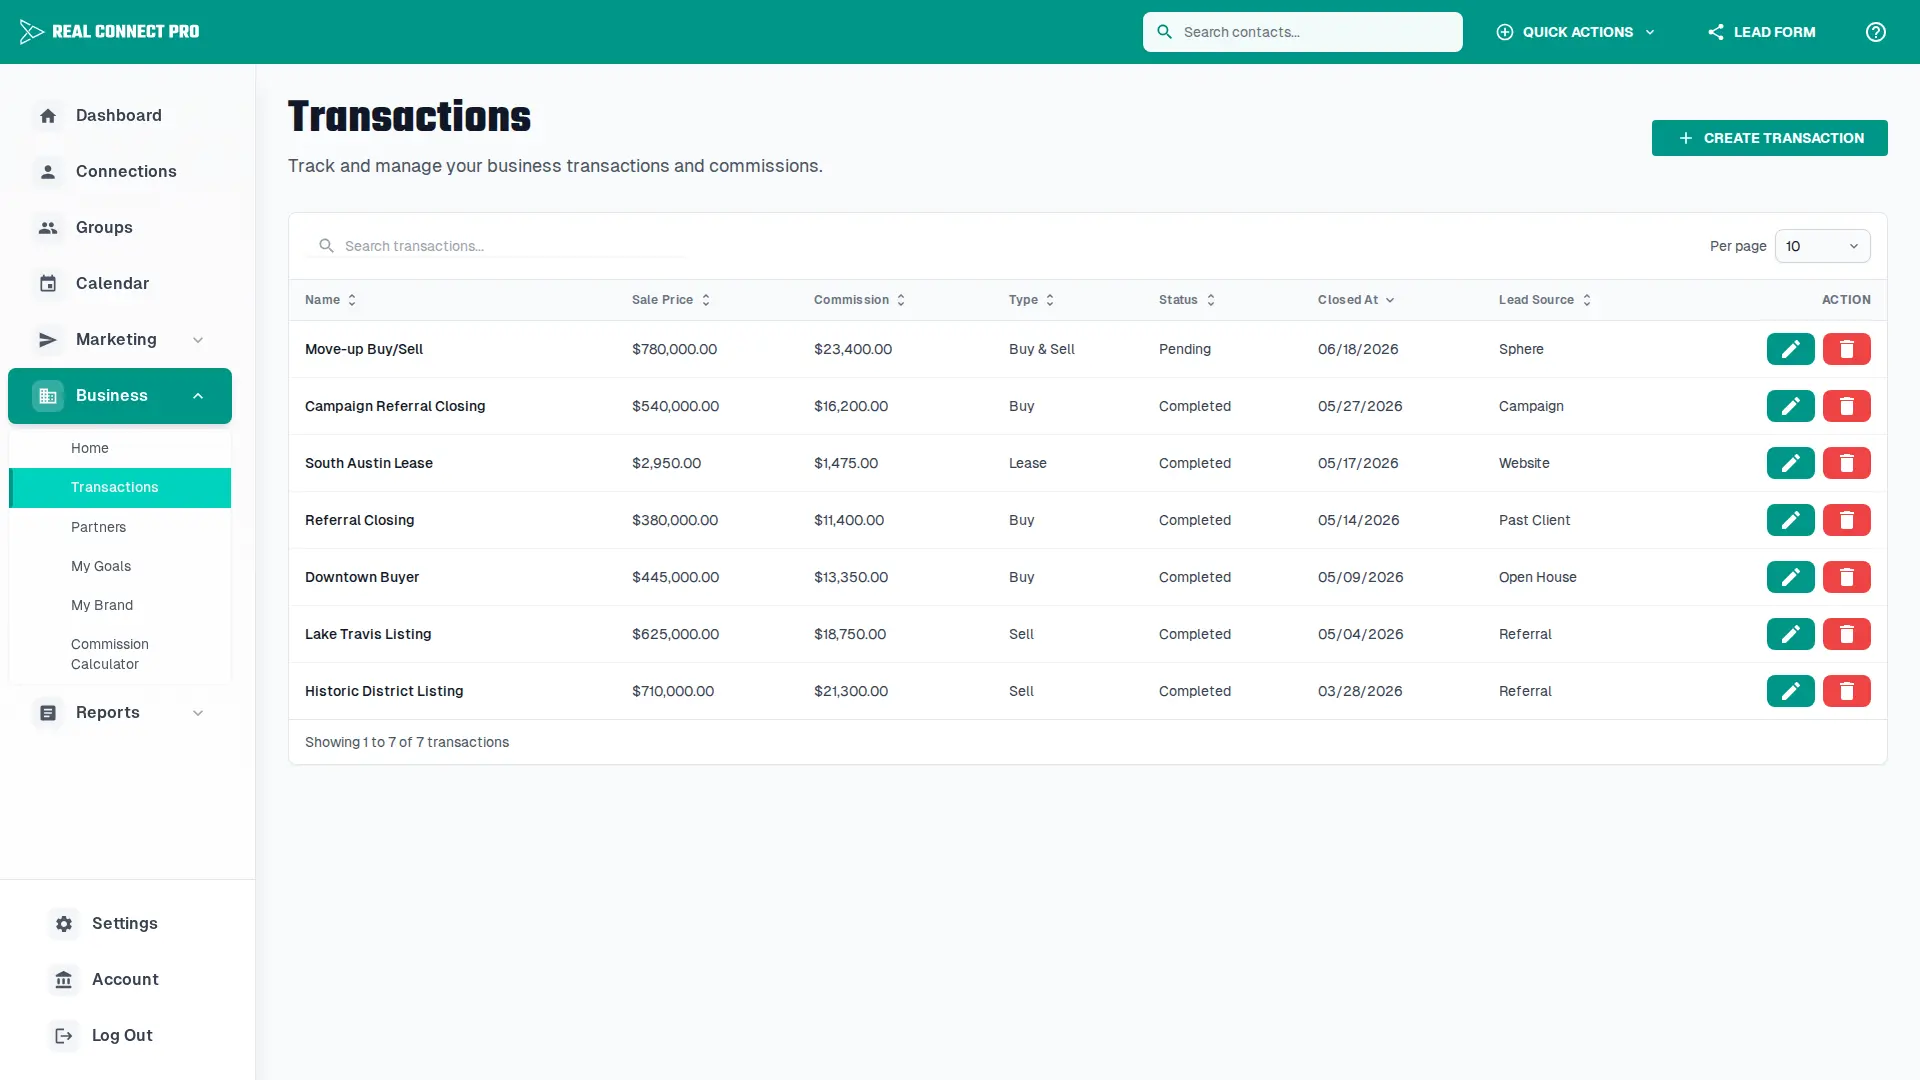Click the Calendar icon in sidebar
The height and width of the screenshot is (1080, 1920).
pyautogui.click(x=48, y=284)
